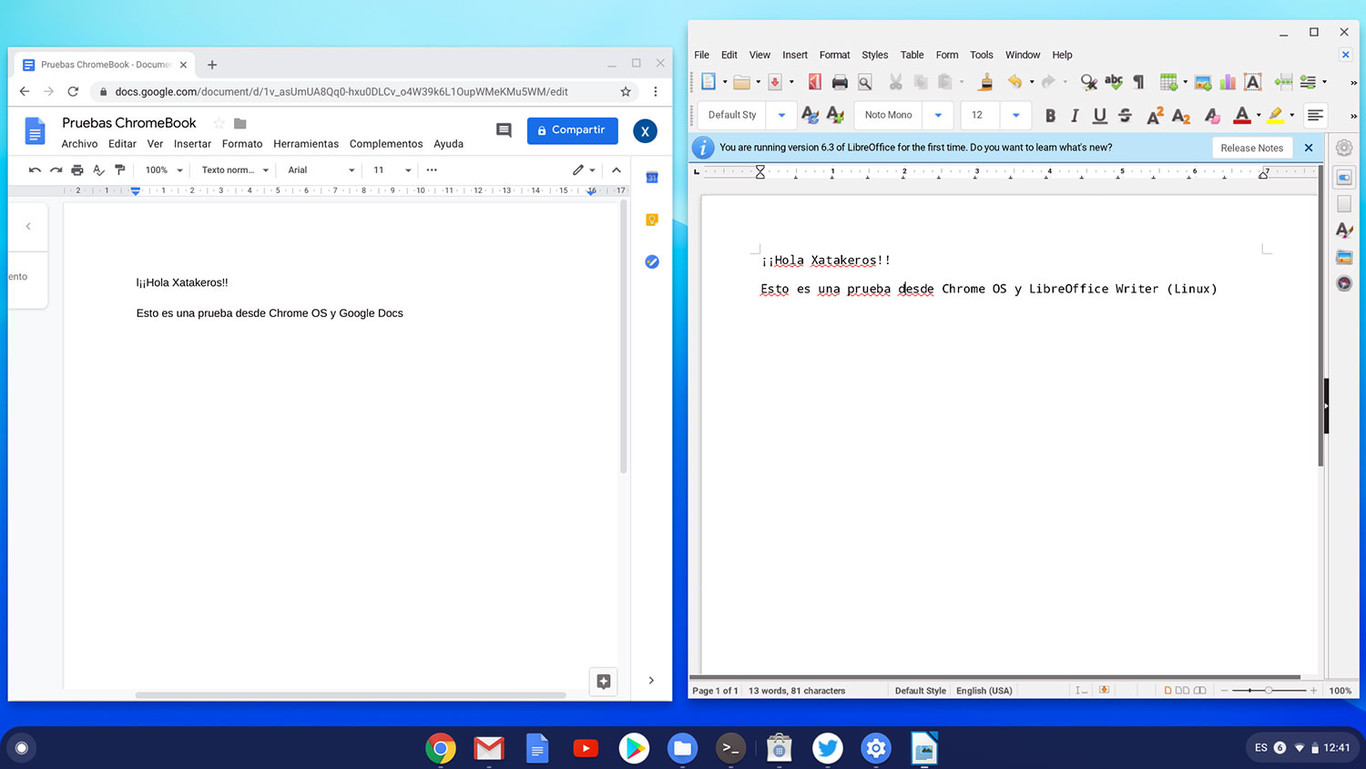The height and width of the screenshot is (769, 1366).
Task: Open the Insertar menu in Google Docs
Action: [191, 143]
